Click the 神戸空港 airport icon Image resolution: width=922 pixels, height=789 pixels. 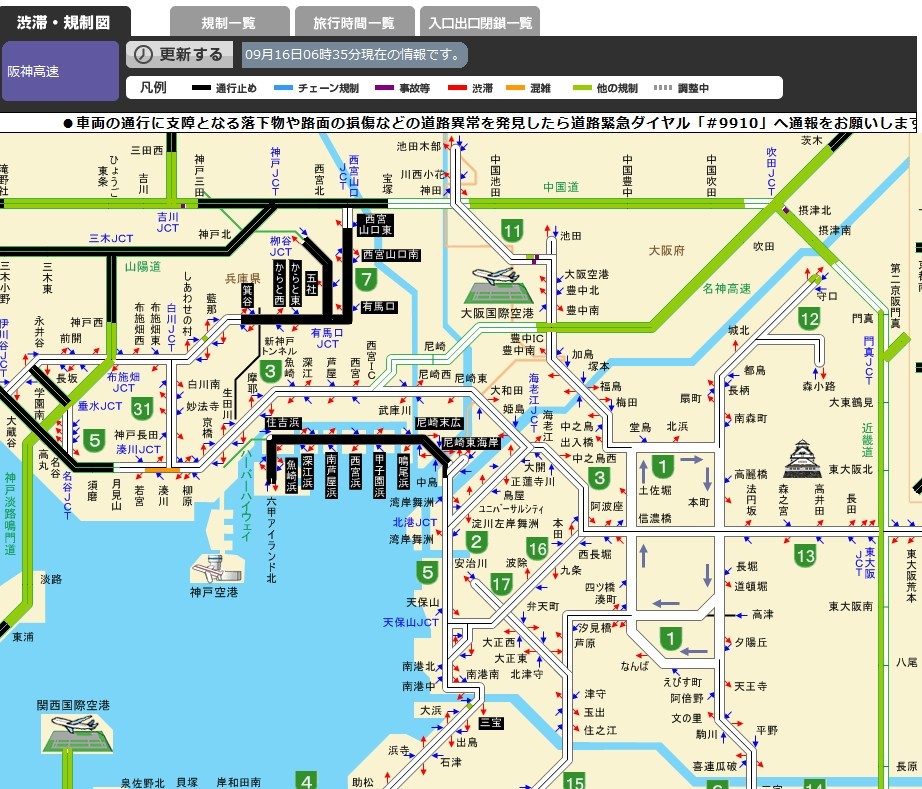tap(217, 569)
